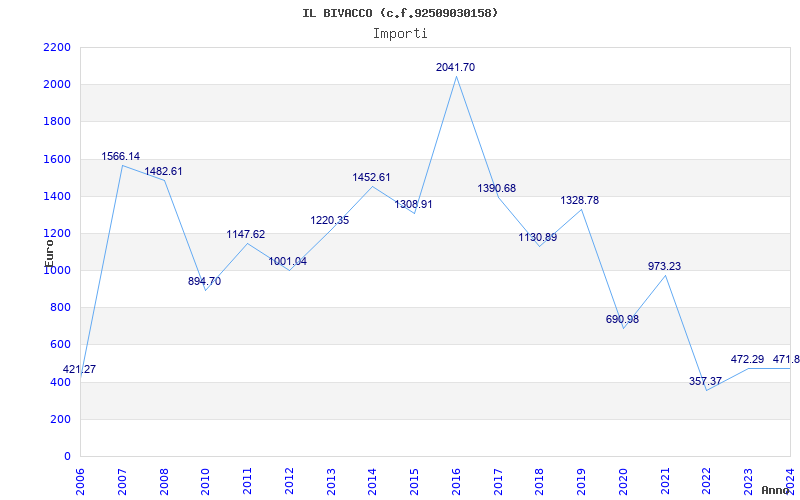Click the 2011 x-axis year label

[x=247, y=482]
